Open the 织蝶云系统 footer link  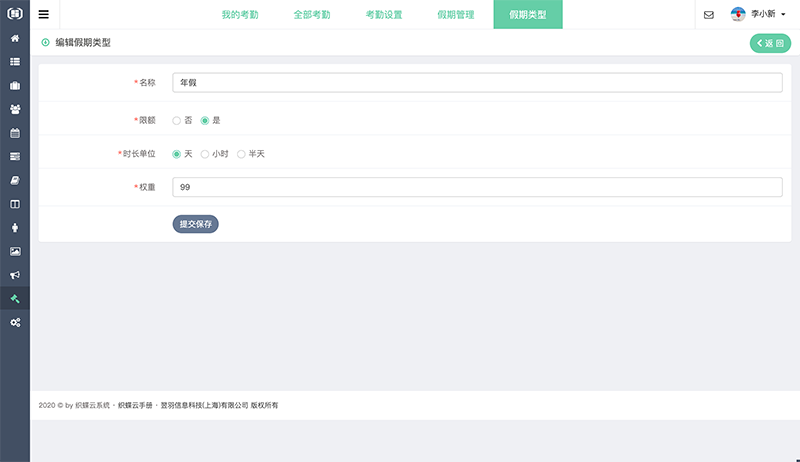[92, 405]
